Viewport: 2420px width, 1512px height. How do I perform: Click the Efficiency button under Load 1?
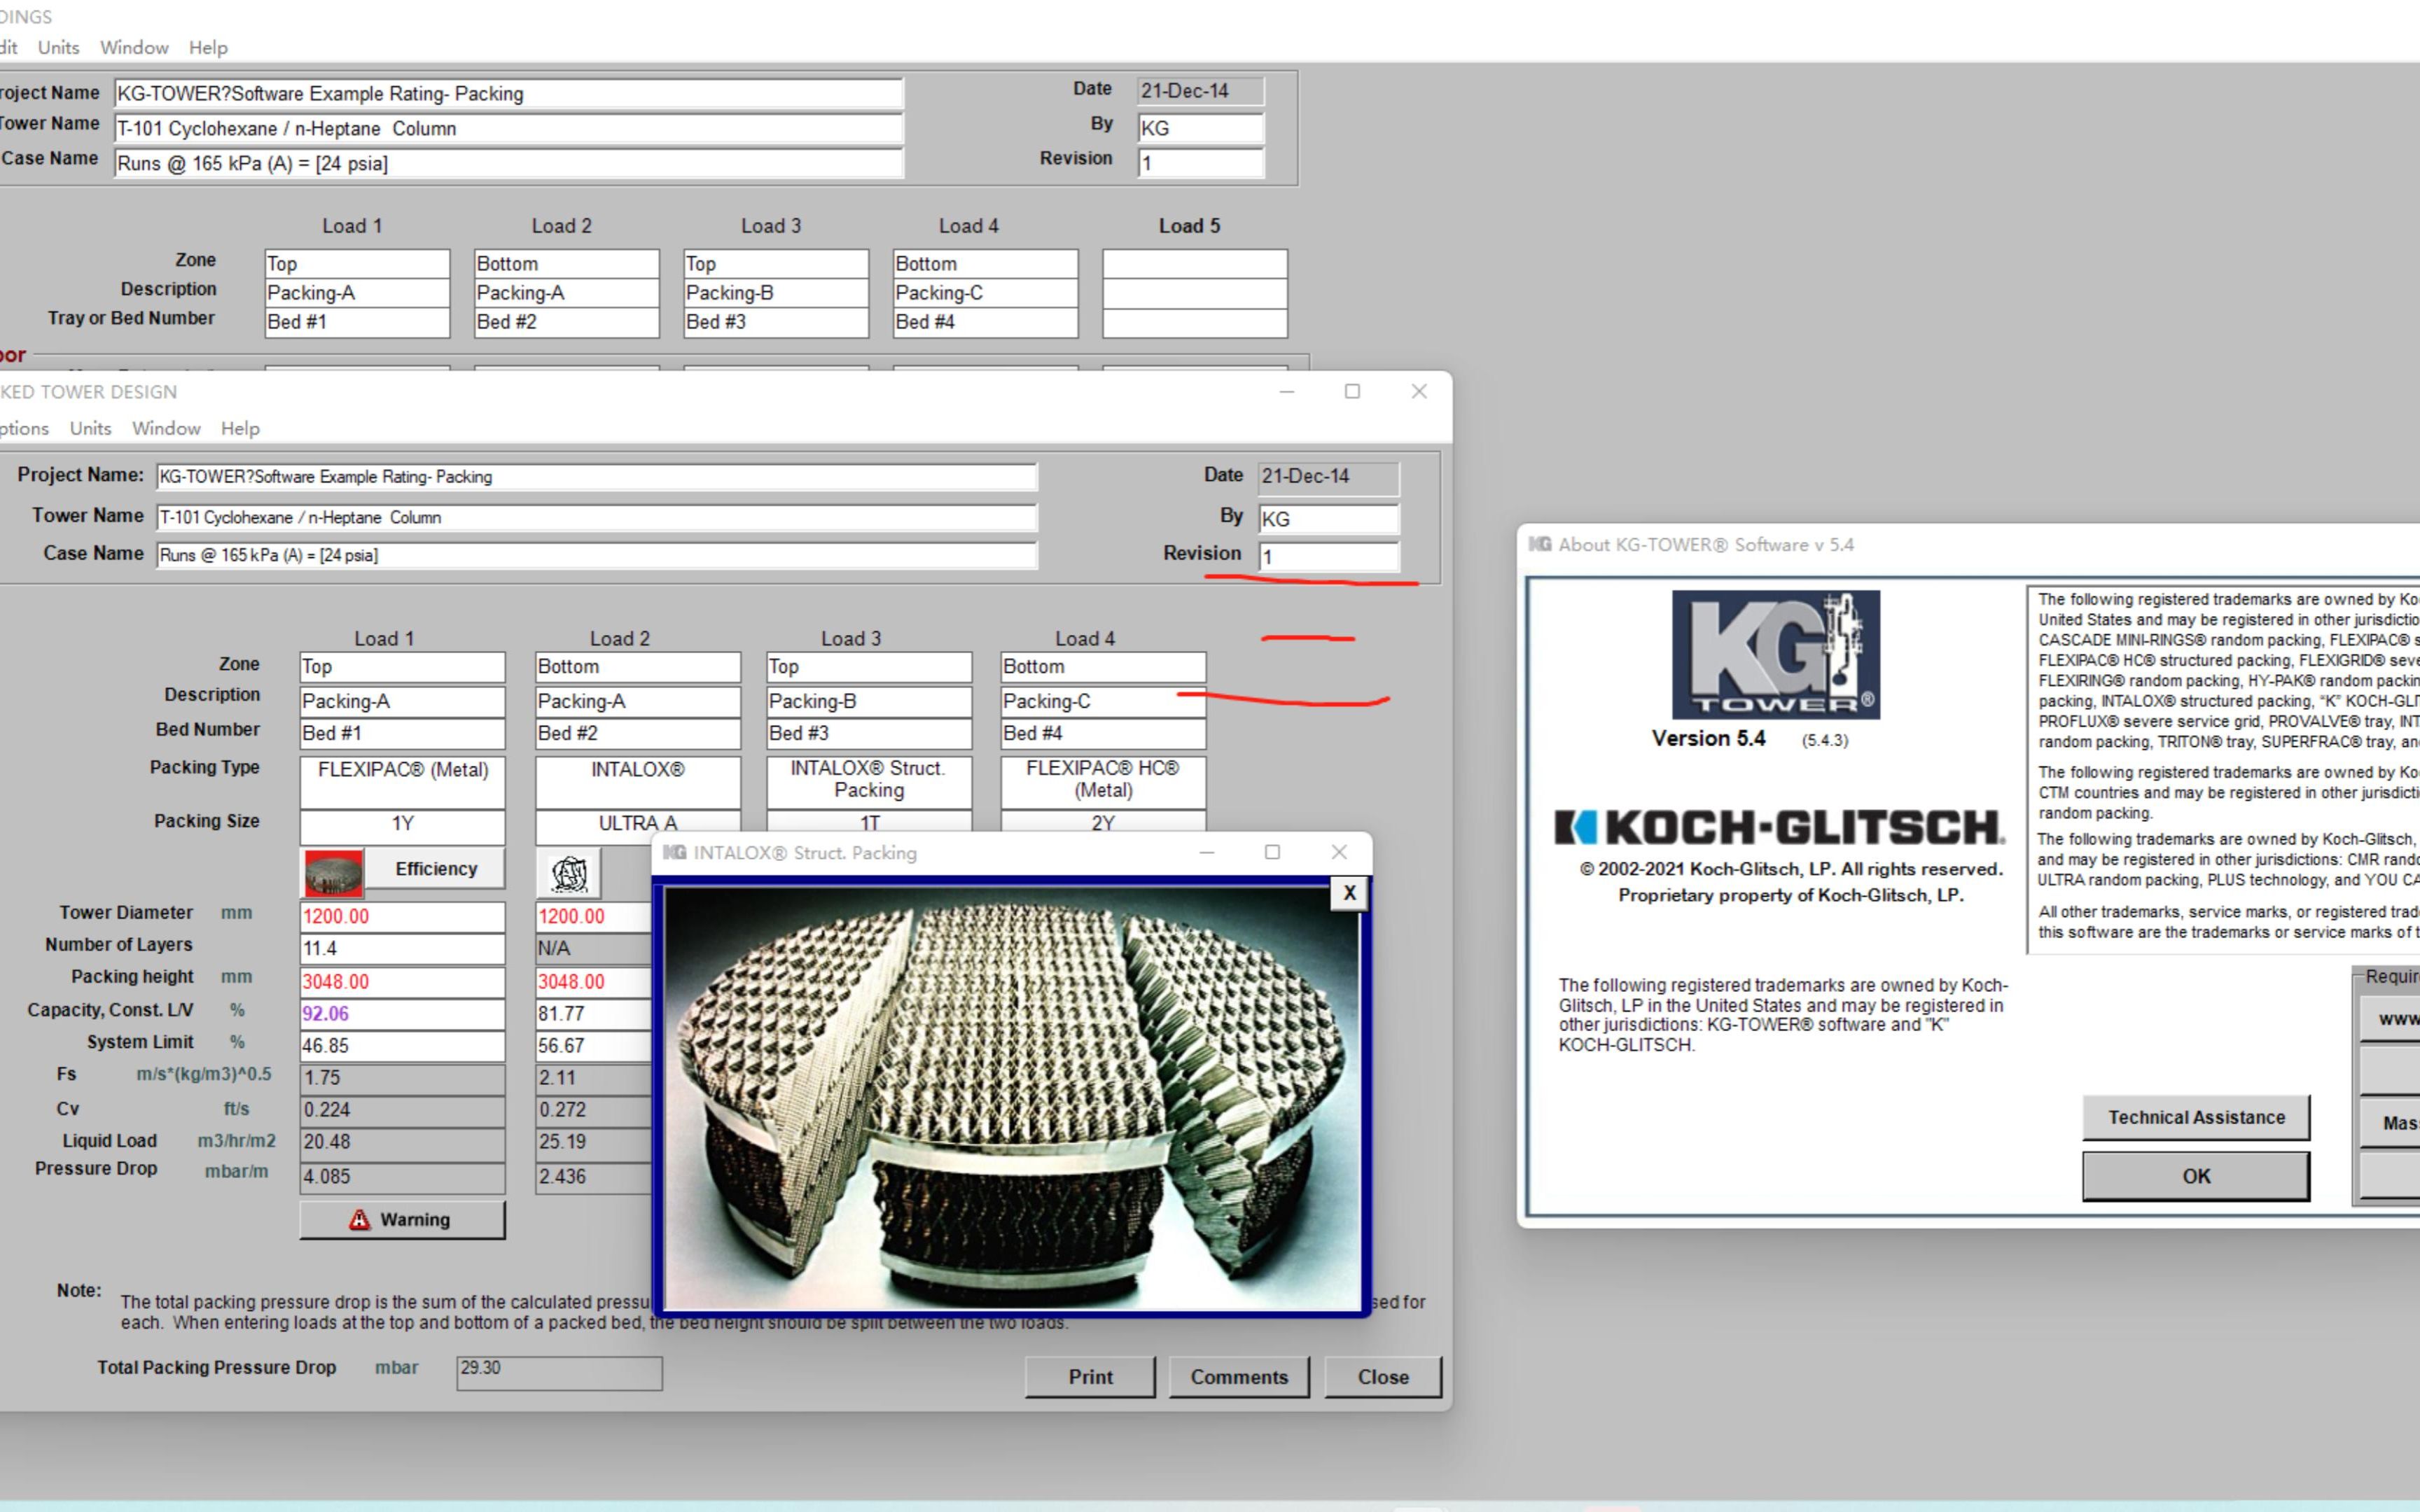(x=435, y=868)
